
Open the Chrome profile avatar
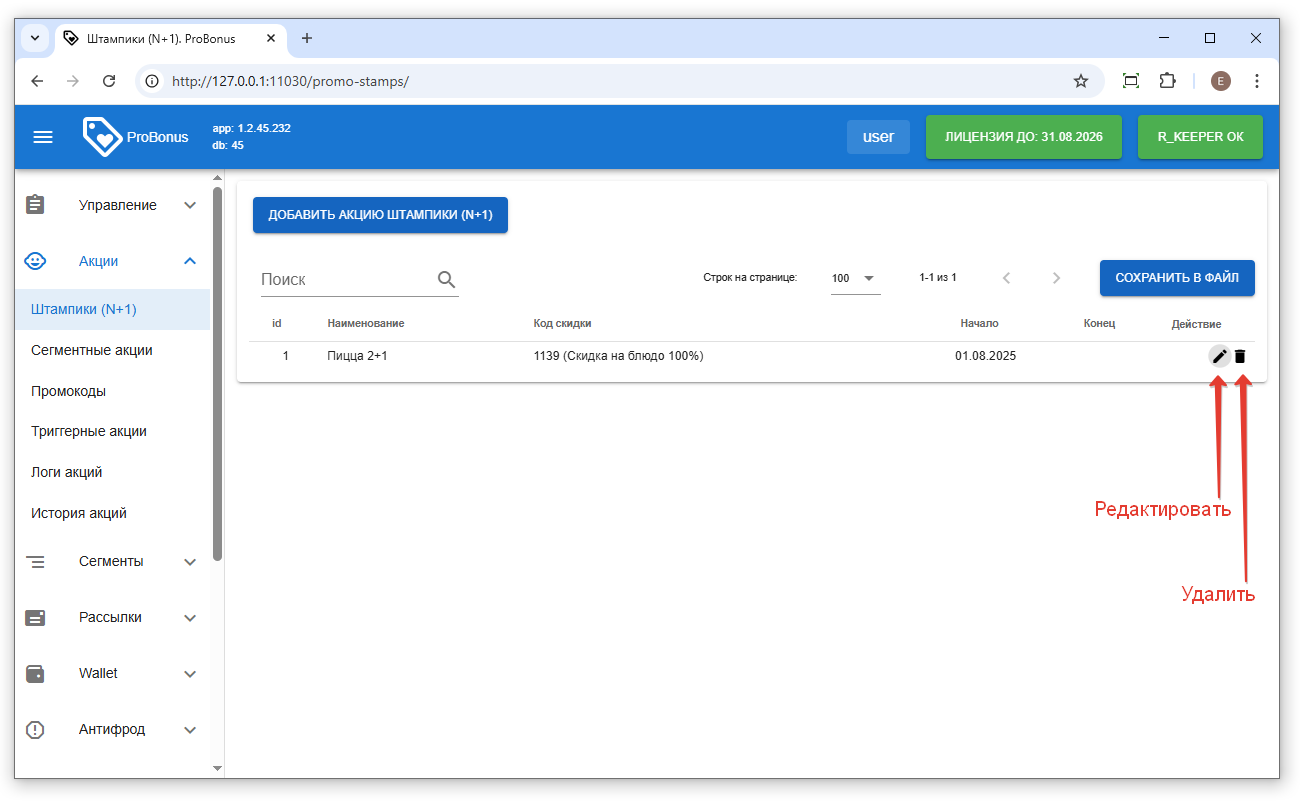[1221, 81]
